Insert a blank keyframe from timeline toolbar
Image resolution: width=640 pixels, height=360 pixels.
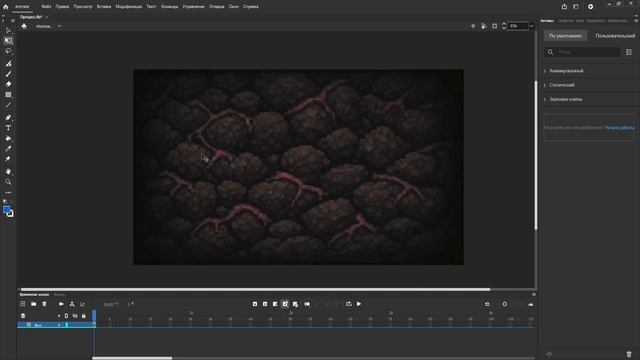coord(265,304)
